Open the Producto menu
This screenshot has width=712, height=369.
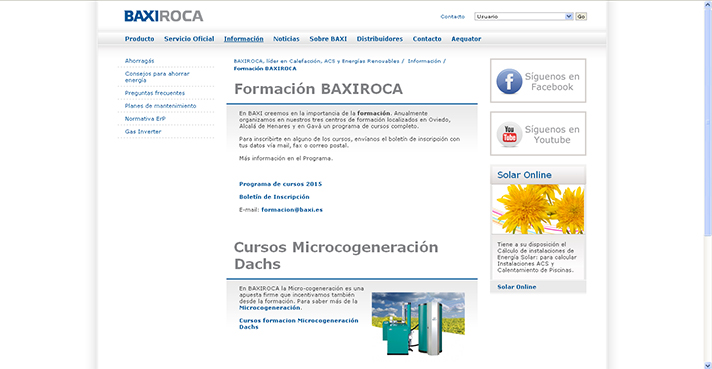139,39
